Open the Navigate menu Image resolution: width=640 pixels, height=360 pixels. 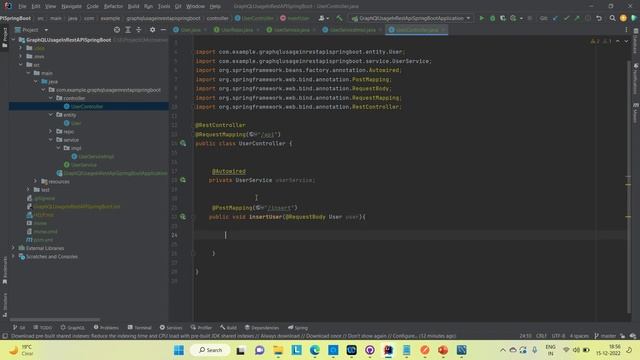pyautogui.click(x=71, y=6)
